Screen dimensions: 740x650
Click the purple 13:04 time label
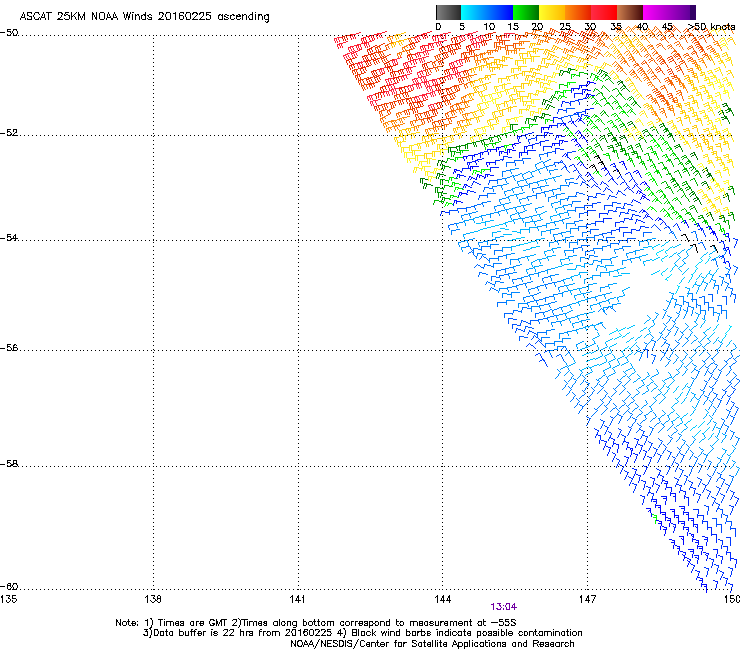click(x=503, y=607)
